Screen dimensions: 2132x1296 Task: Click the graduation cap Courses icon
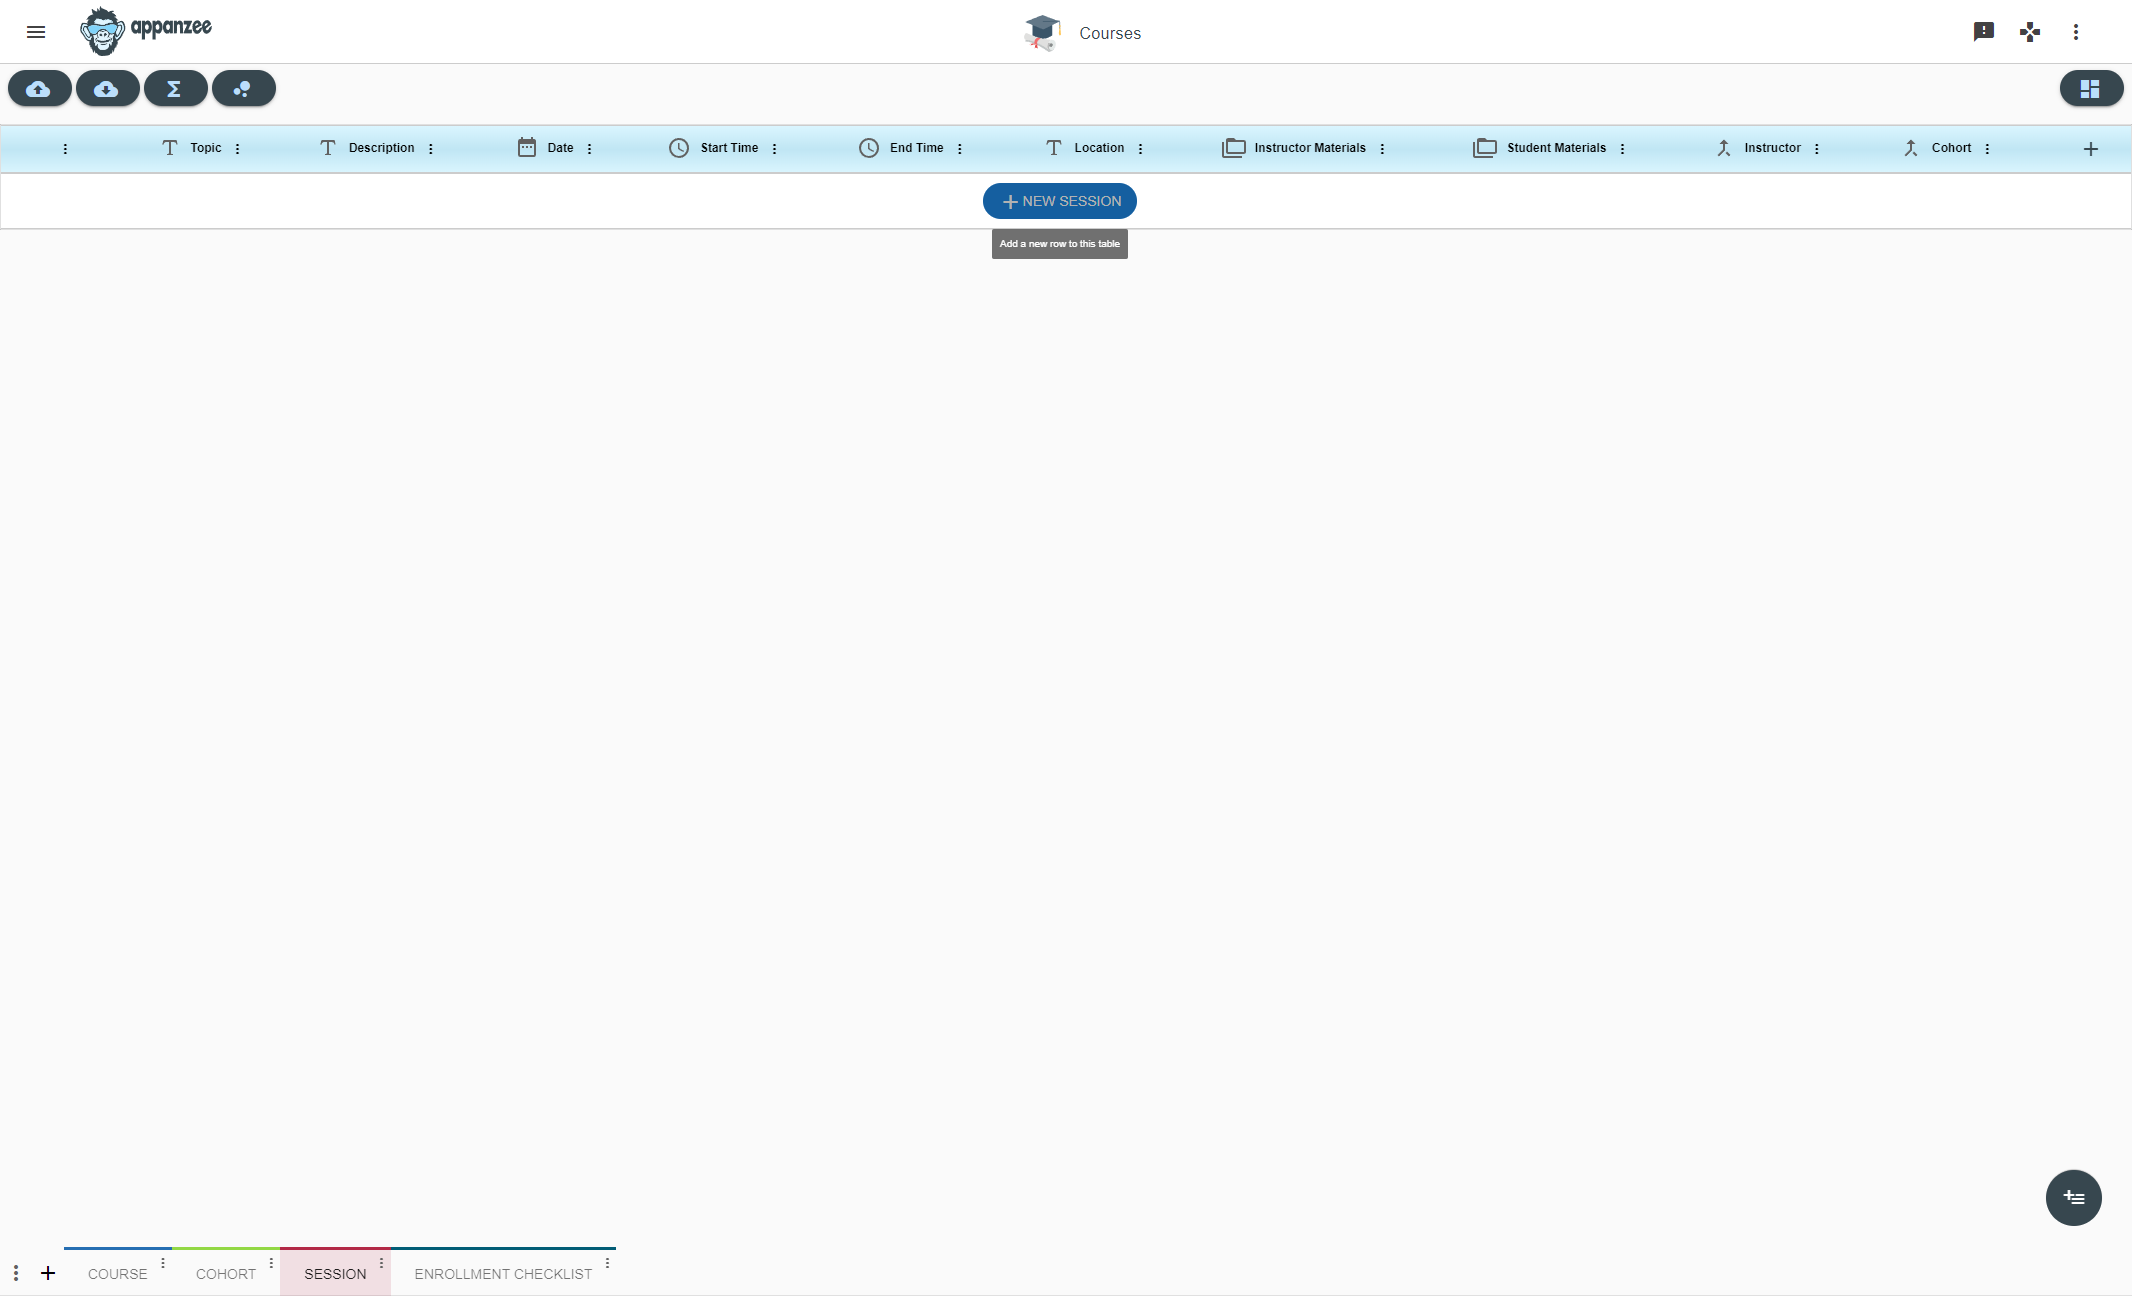click(x=1042, y=33)
